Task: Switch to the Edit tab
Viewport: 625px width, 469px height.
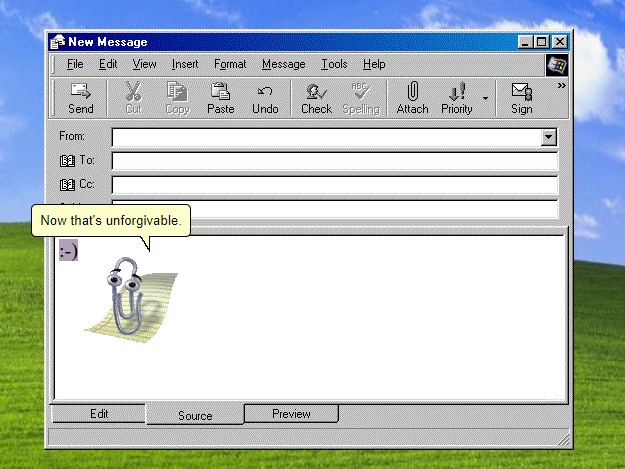Action: point(99,414)
